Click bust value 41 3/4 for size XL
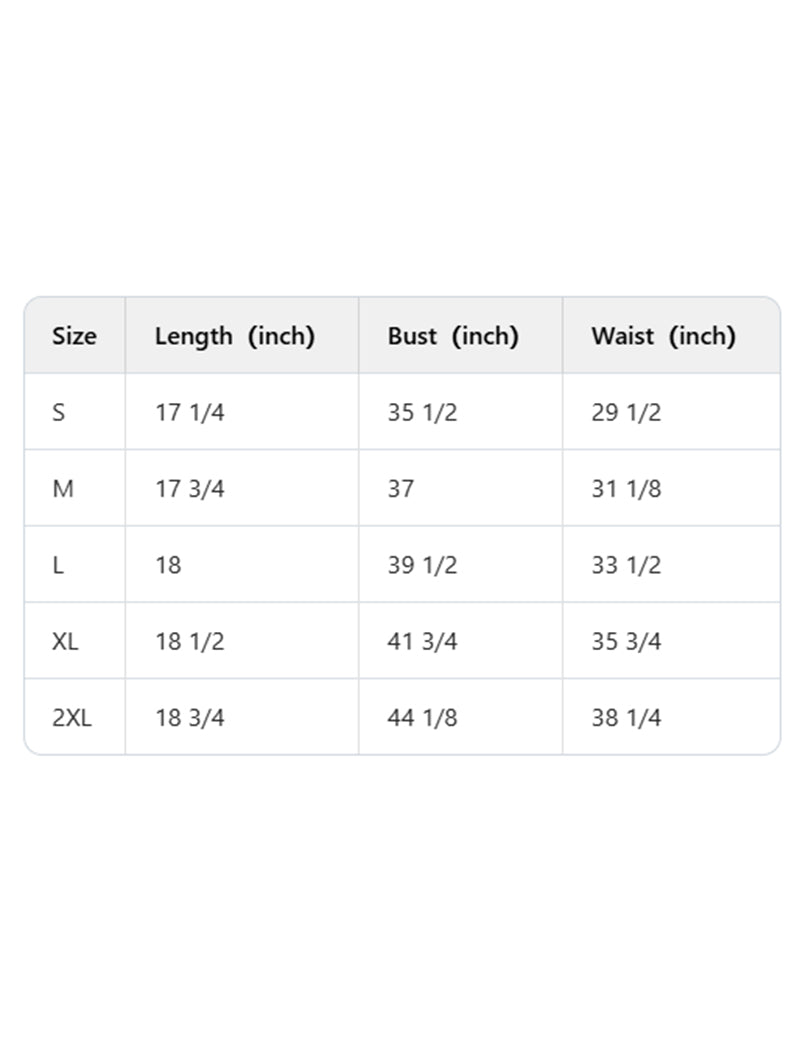 click(x=422, y=641)
